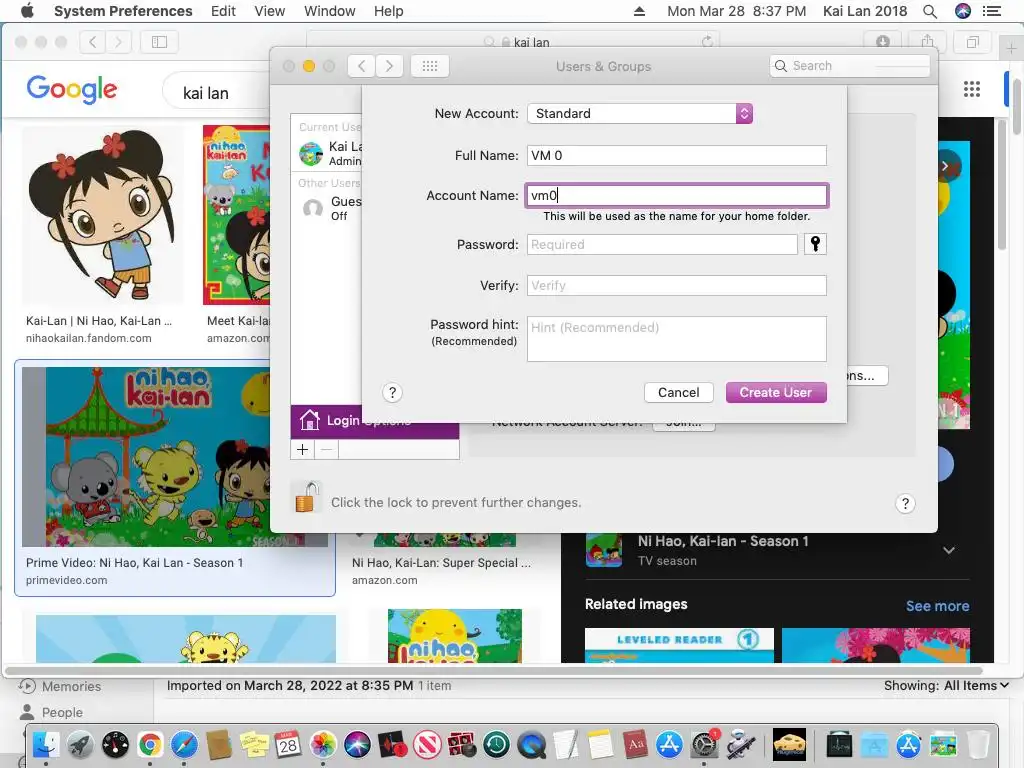Image resolution: width=1024 pixels, height=768 pixels.
Task: Open Photos app from the Dock
Action: [323, 744]
